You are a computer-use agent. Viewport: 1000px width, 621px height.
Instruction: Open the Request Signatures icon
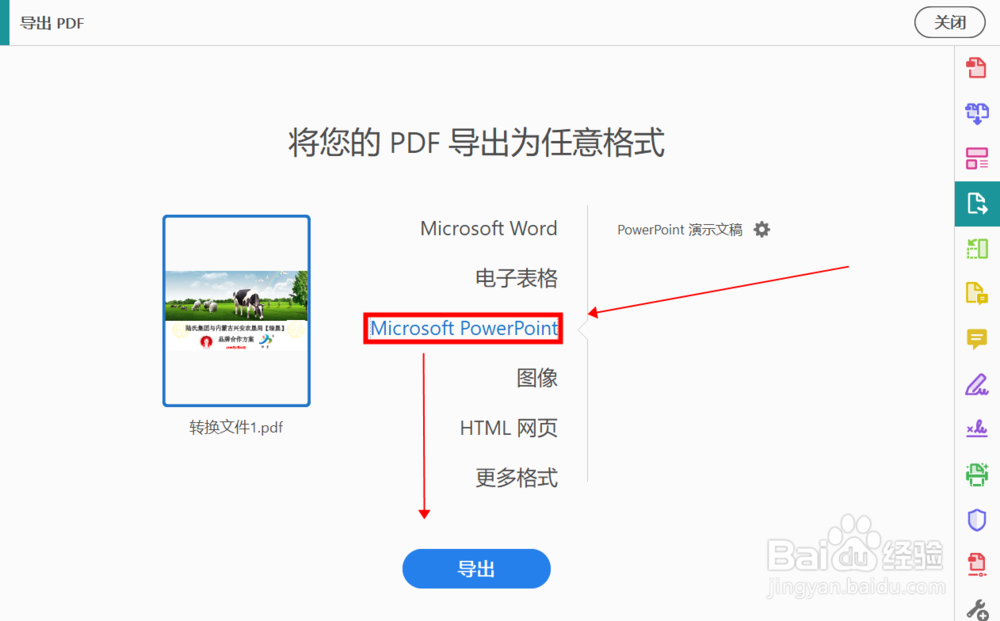pyautogui.click(x=976, y=428)
